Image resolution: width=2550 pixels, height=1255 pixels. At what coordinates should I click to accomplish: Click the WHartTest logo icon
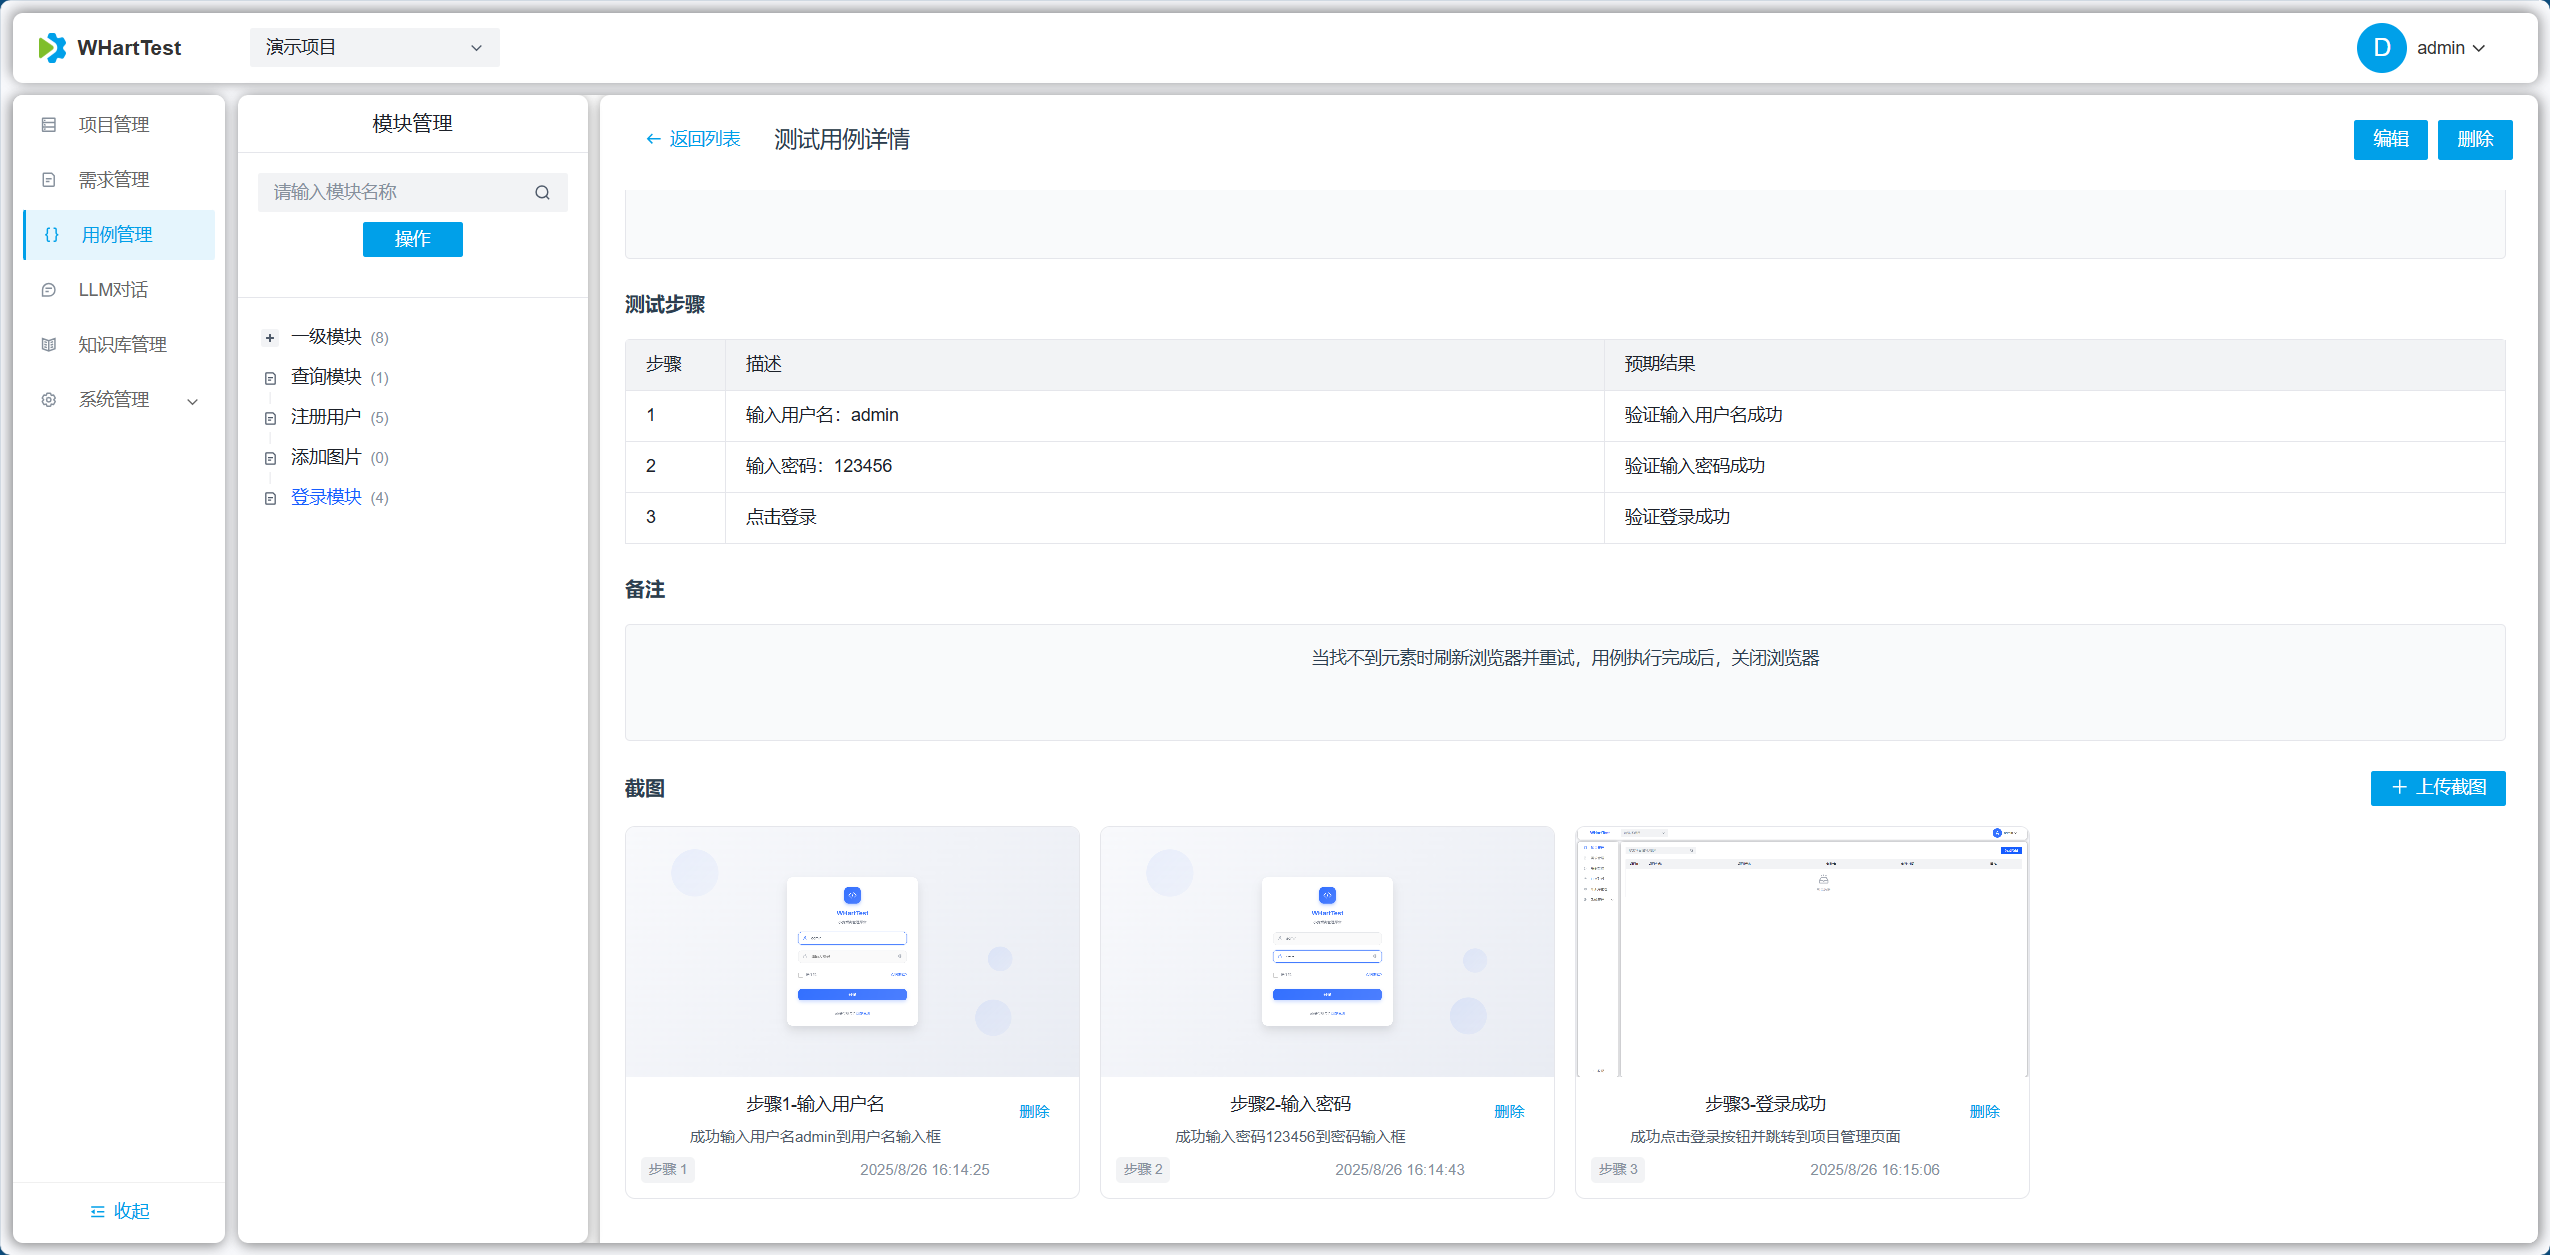coord(52,48)
